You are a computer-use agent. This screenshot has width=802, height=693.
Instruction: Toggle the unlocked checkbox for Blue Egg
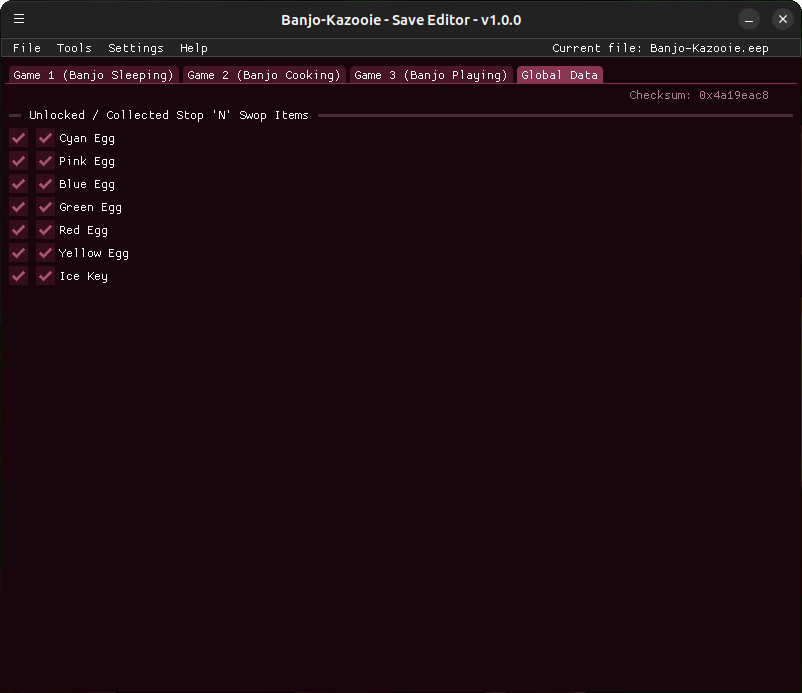pos(18,184)
